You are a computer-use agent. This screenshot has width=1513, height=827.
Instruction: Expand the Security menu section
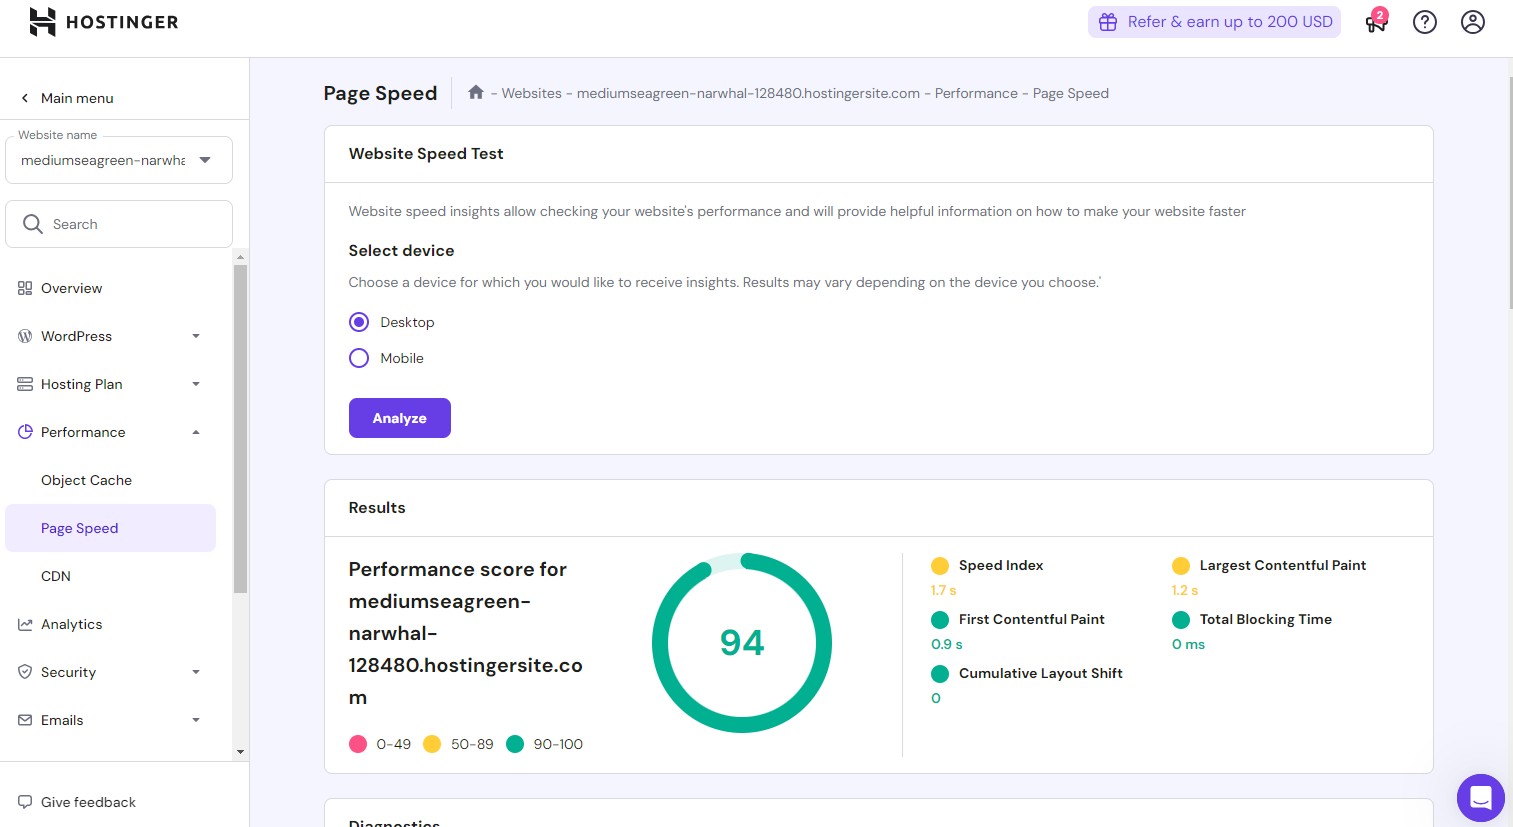point(196,672)
